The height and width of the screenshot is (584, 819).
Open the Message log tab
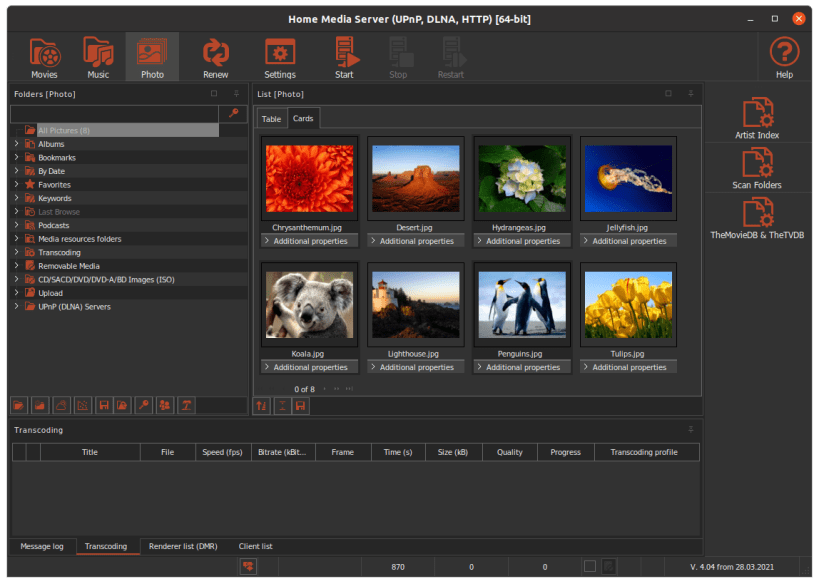42,547
